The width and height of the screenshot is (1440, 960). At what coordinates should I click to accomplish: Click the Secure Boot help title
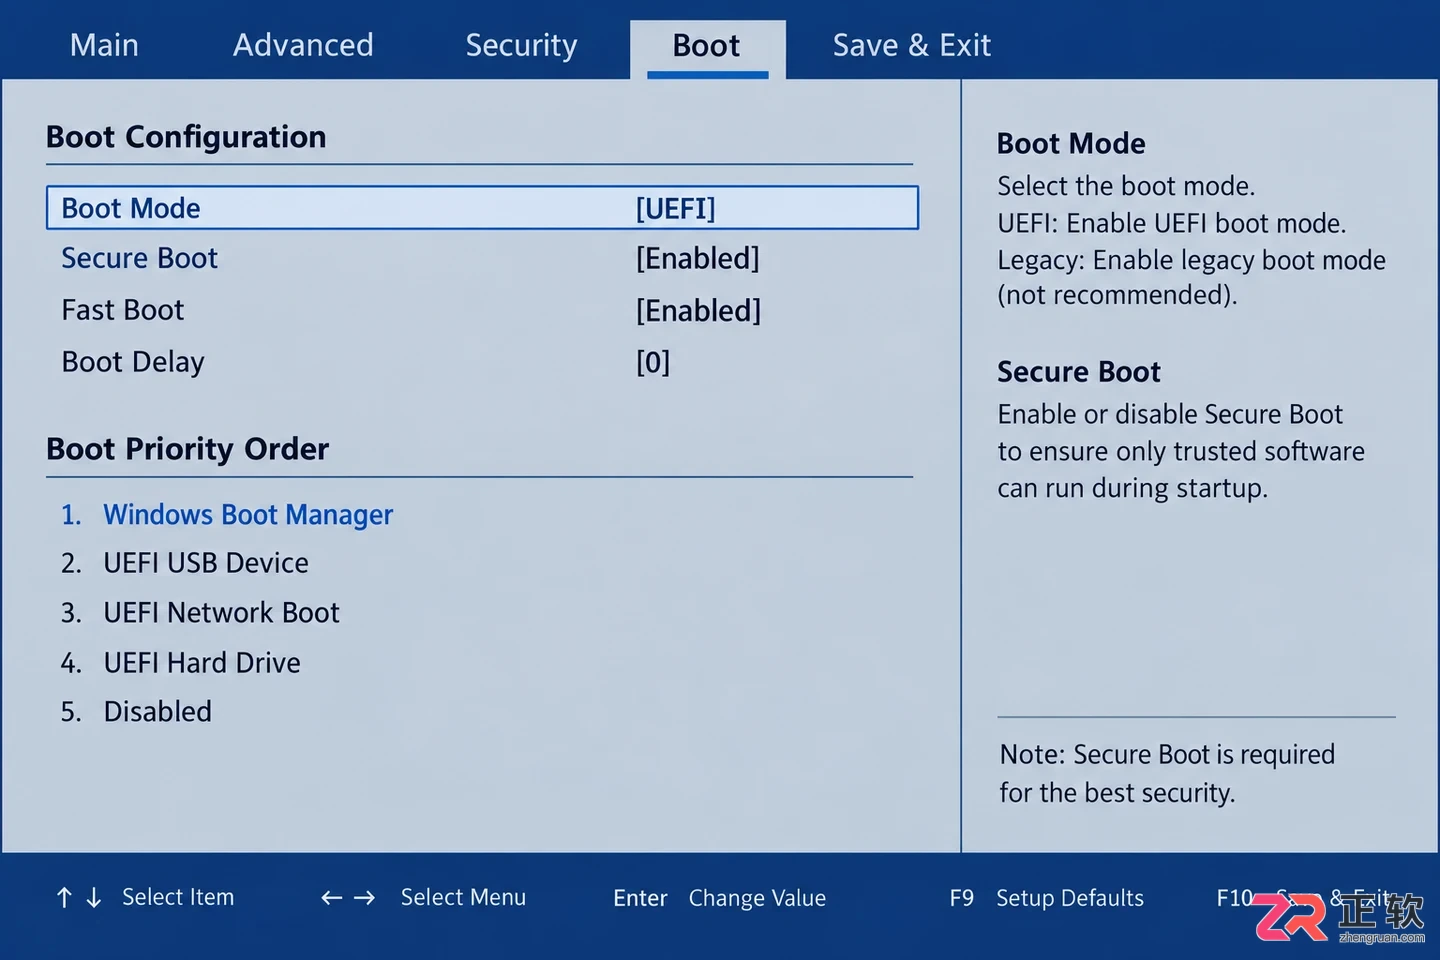click(x=1079, y=372)
